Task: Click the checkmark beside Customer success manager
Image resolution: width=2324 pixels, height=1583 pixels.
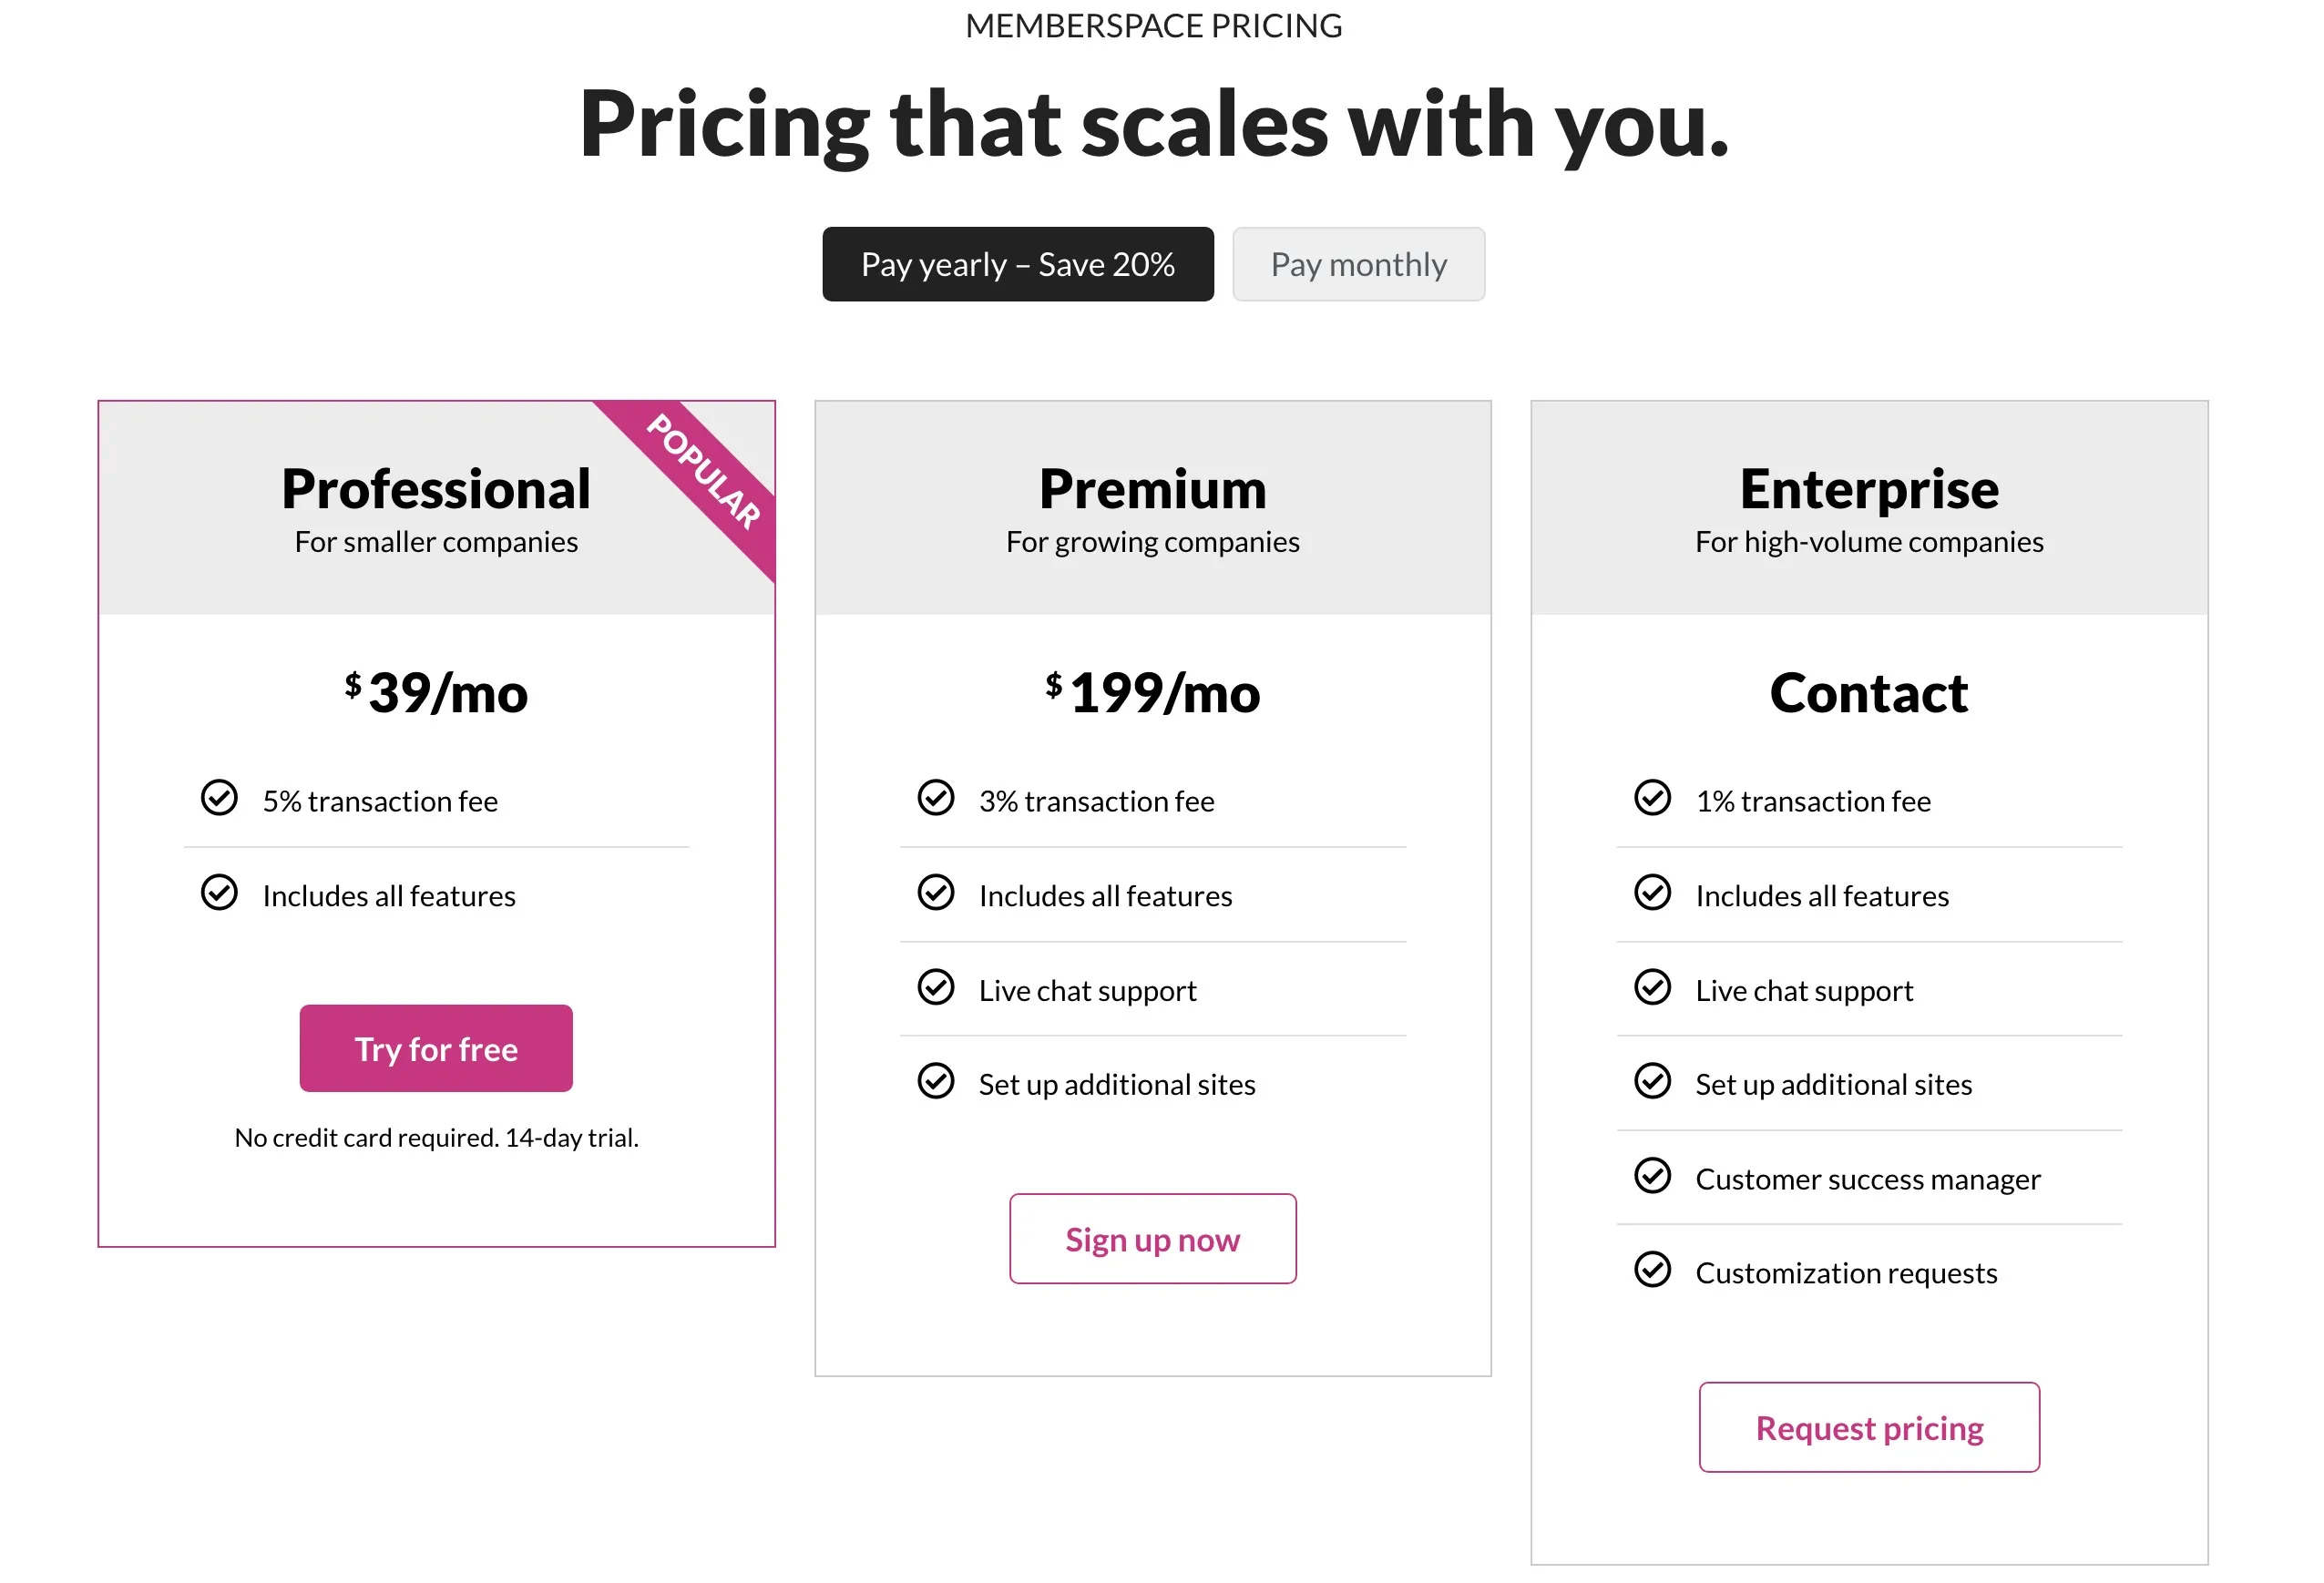Action: coord(1653,1177)
